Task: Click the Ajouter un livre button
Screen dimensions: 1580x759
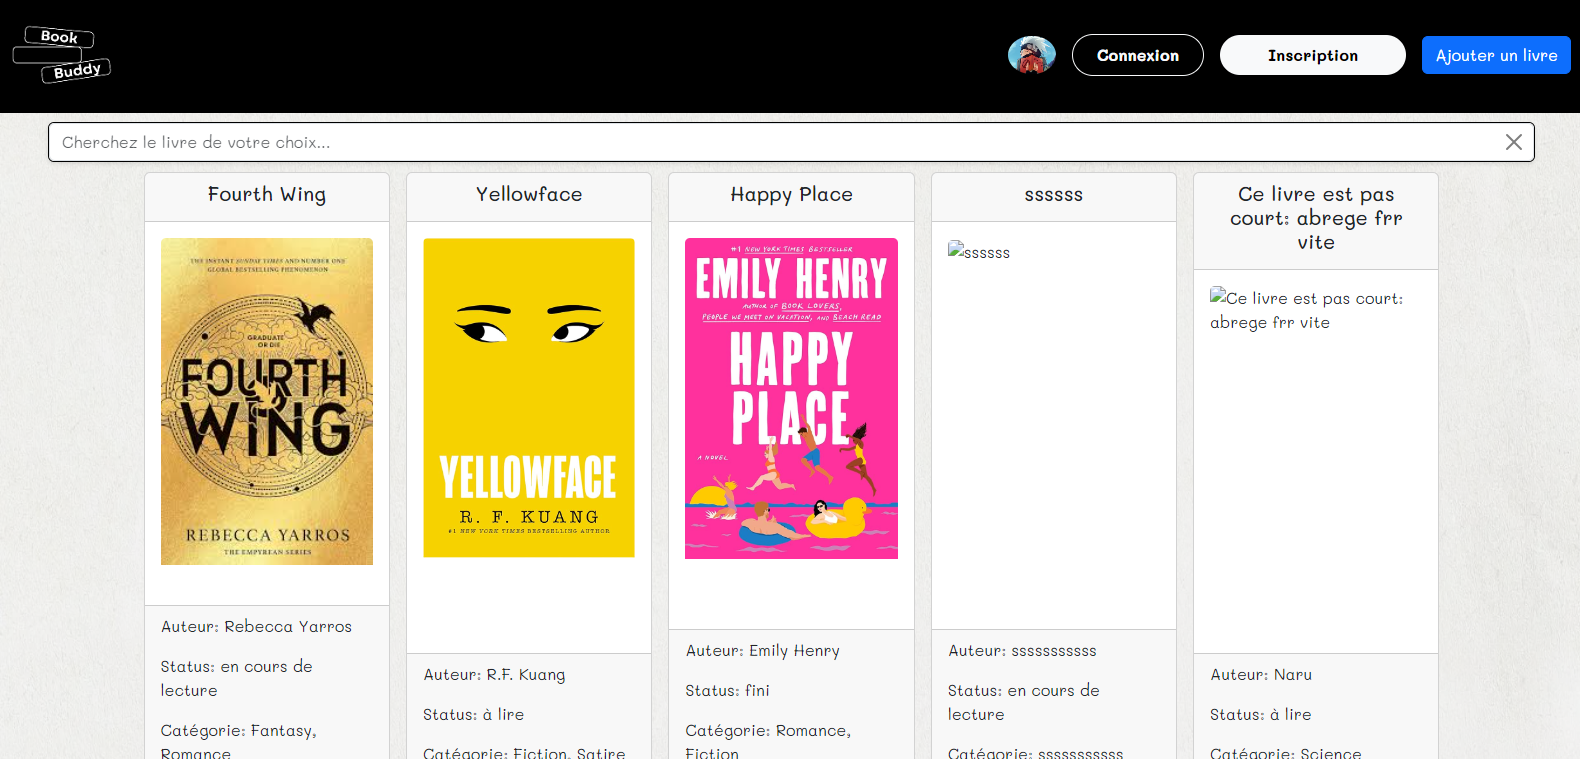Action: [x=1496, y=55]
